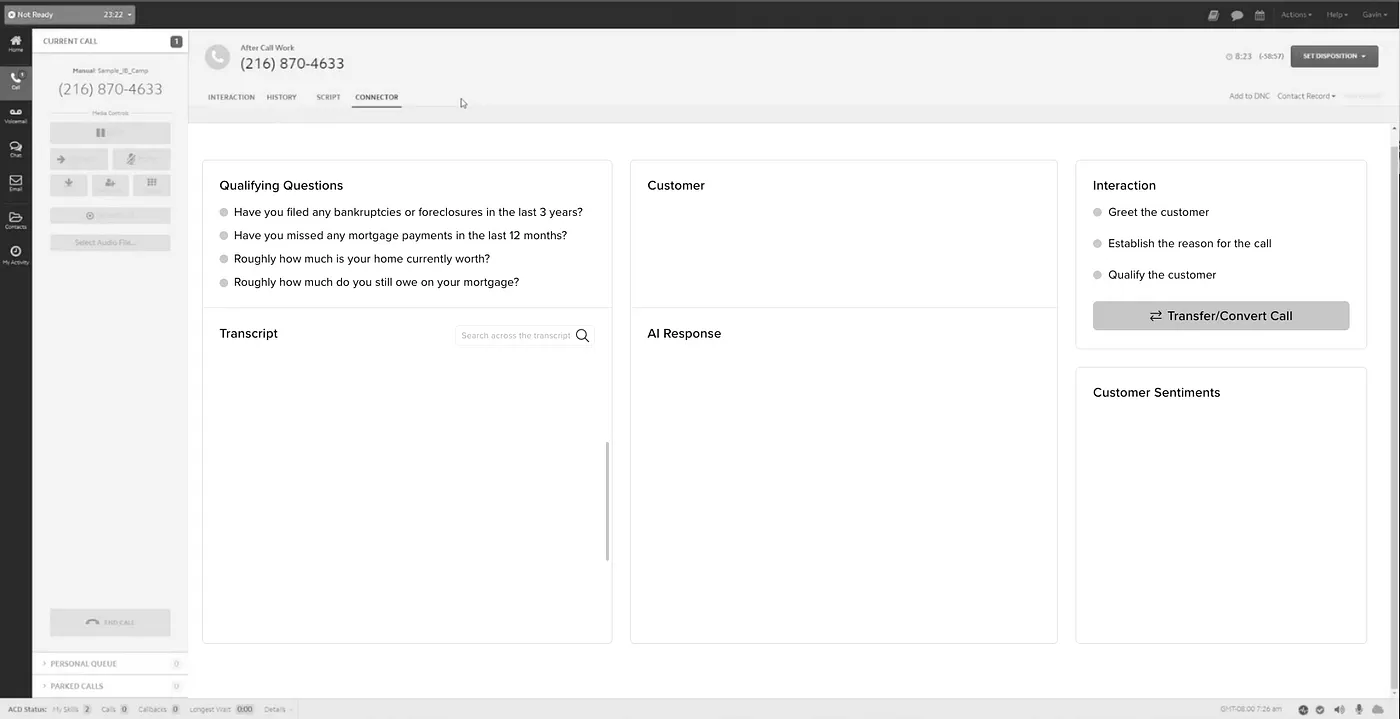The height and width of the screenshot is (719, 1400).
Task: Click the End Call button
Action: tap(110, 622)
